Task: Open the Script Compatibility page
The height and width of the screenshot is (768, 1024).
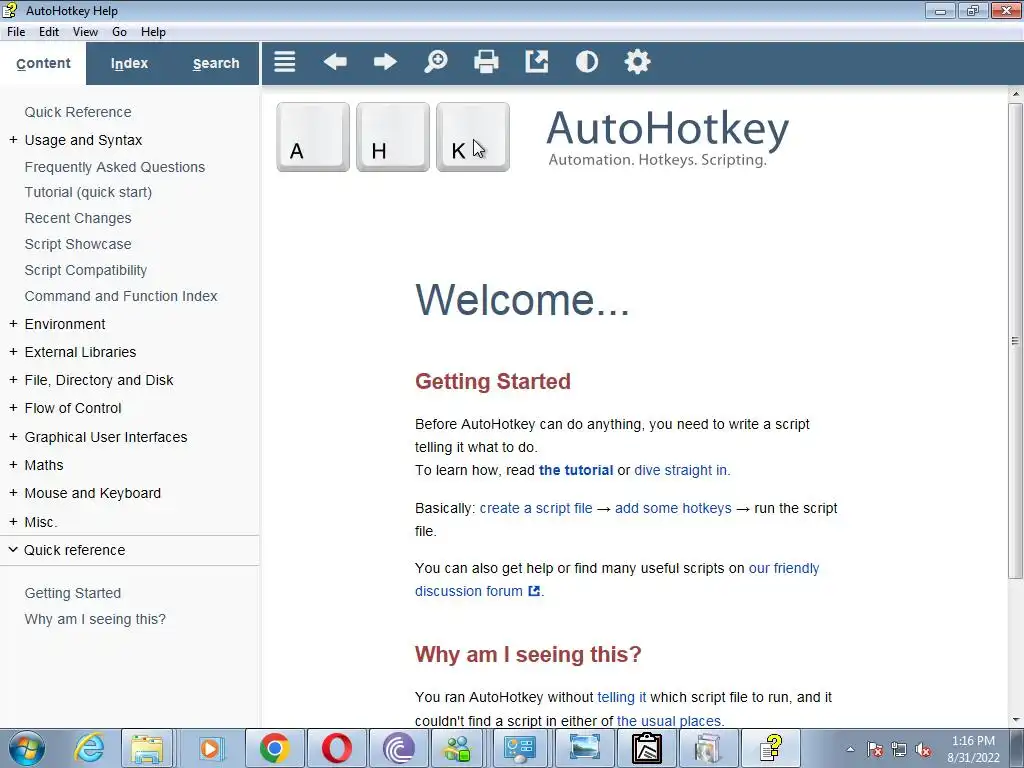Action: pos(86,270)
